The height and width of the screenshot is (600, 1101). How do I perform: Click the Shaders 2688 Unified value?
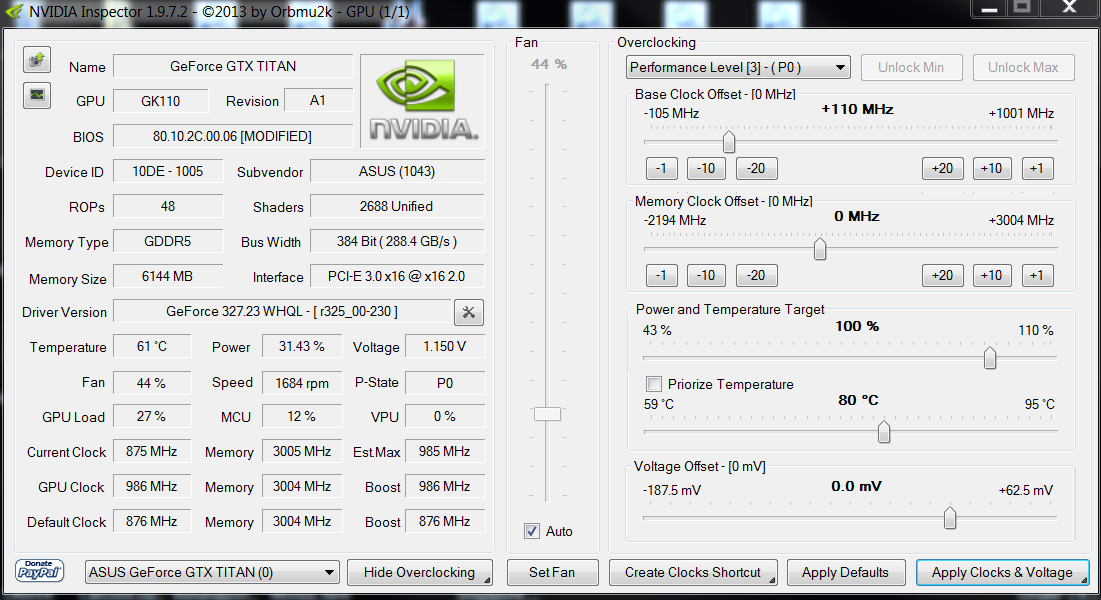pos(397,206)
